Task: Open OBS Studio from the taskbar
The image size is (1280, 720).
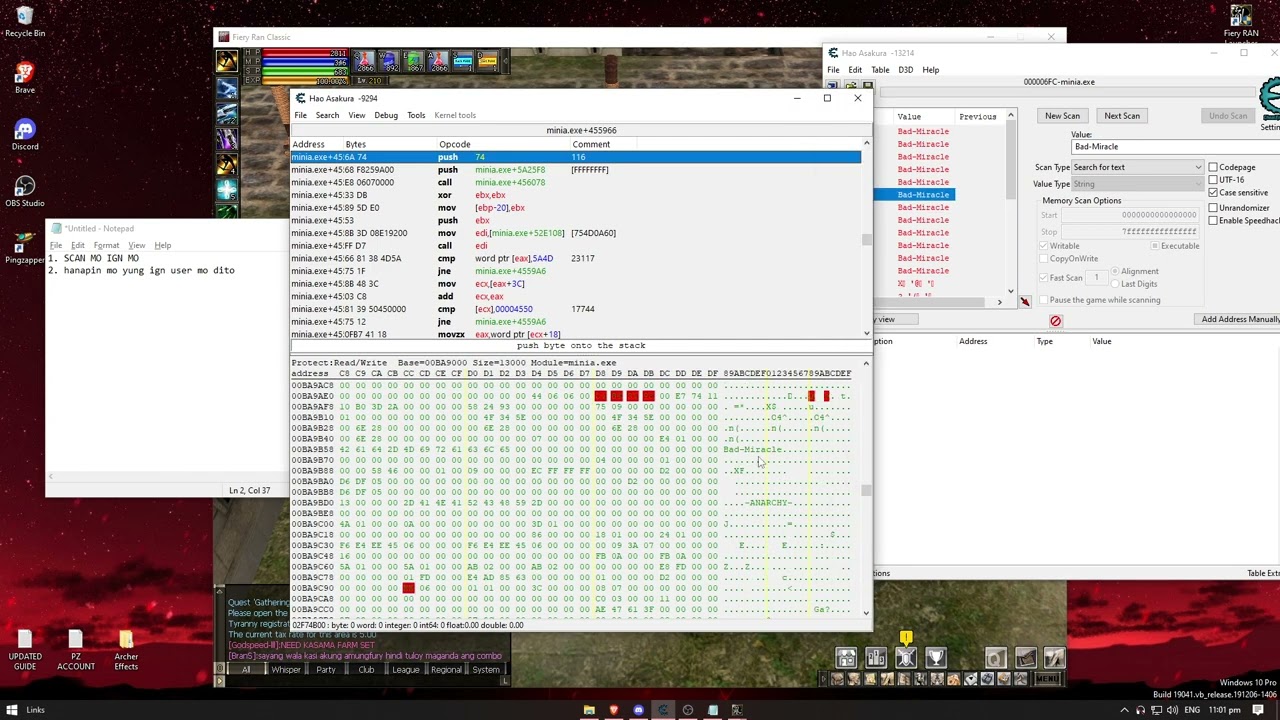Action: pyautogui.click(x=687, y=710)
